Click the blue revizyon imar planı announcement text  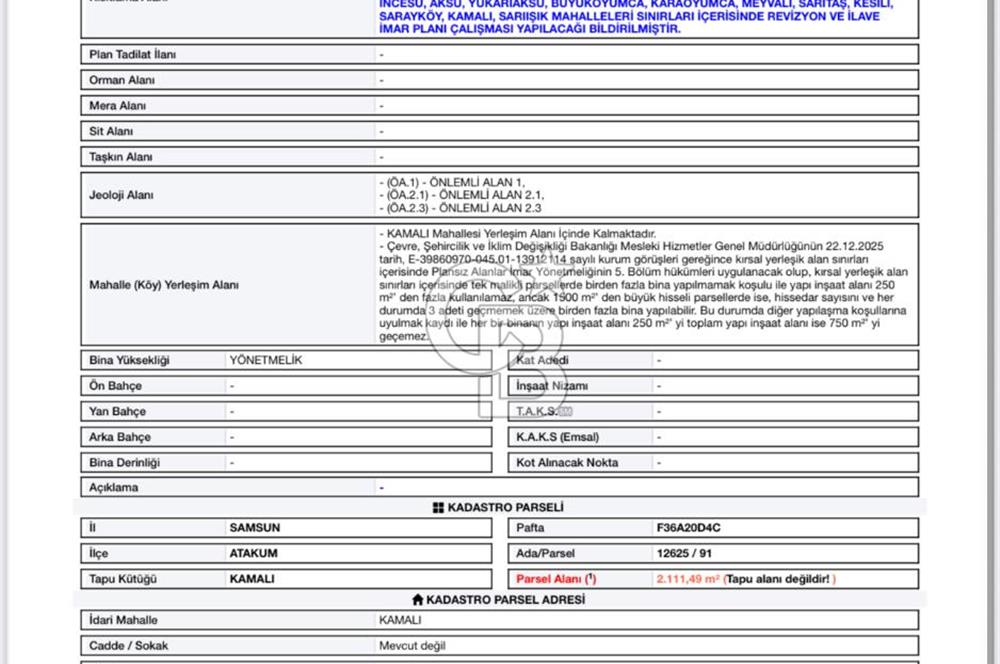tap(636, 17)
